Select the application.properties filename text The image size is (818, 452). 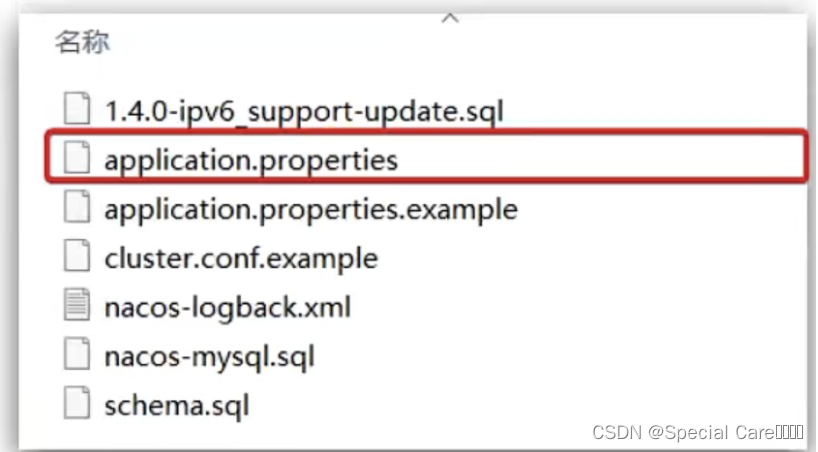coord(251,160)
